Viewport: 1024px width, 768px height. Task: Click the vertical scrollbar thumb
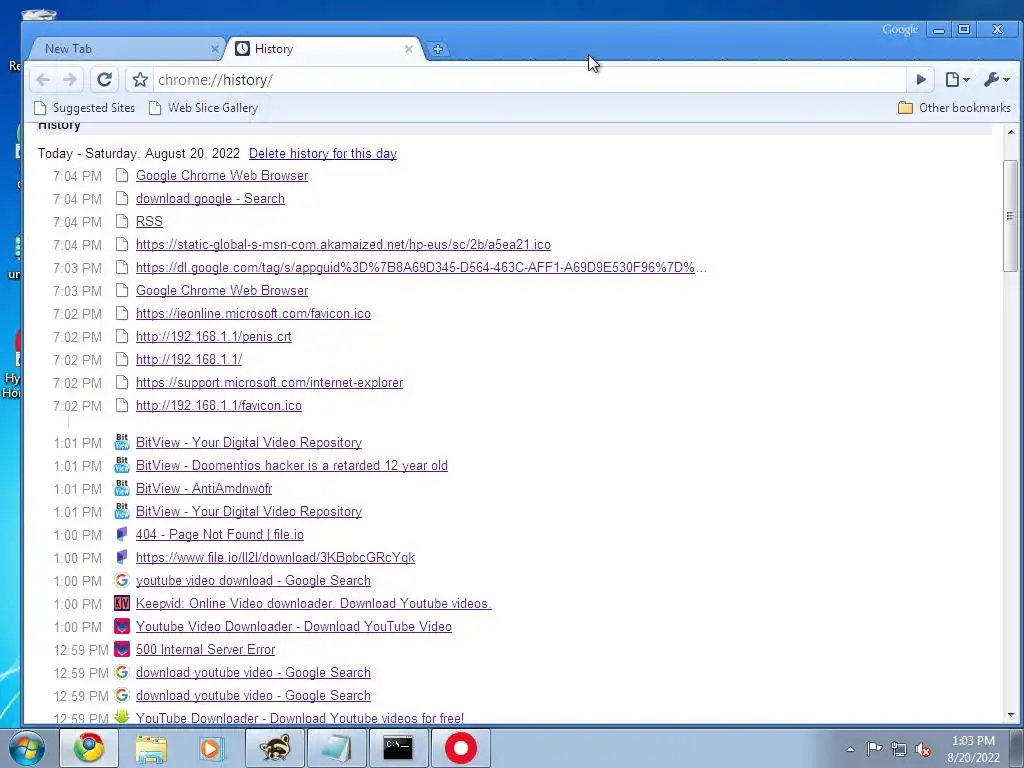1010,216
